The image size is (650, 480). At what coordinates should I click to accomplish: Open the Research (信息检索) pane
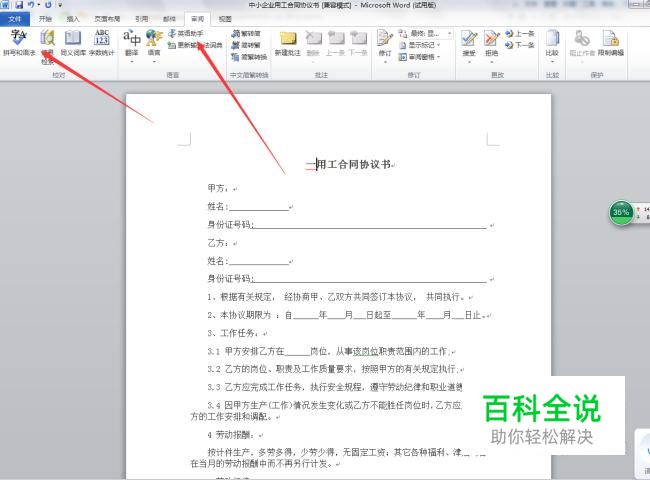pyautogui.click(x=48, y=46)
